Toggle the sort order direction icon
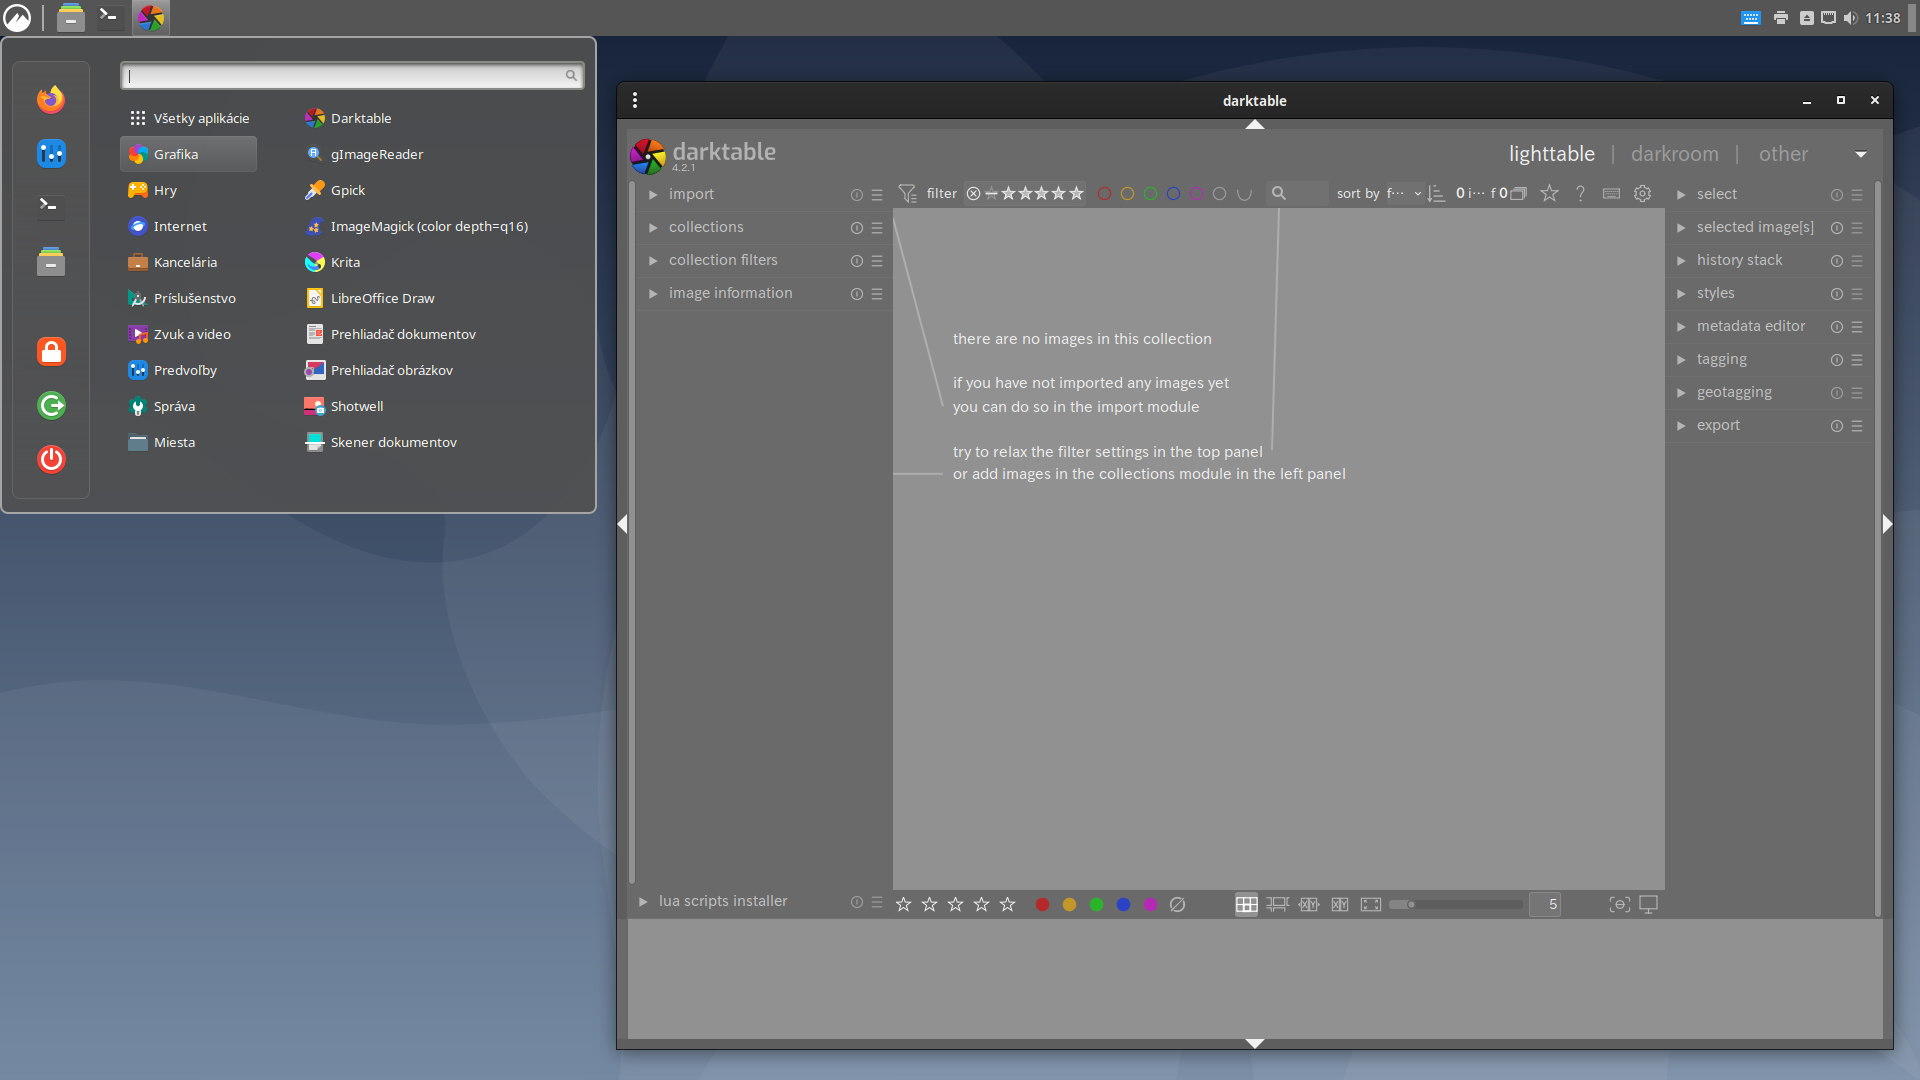1920x1080 pixels. pyautogui.click(x=1436, y=194)
